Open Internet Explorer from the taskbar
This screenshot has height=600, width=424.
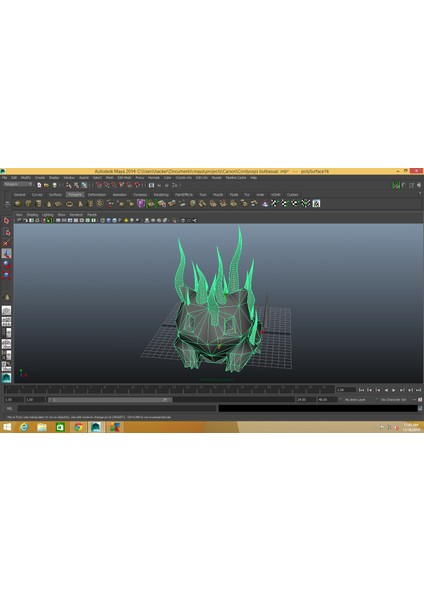pos(24,427)
